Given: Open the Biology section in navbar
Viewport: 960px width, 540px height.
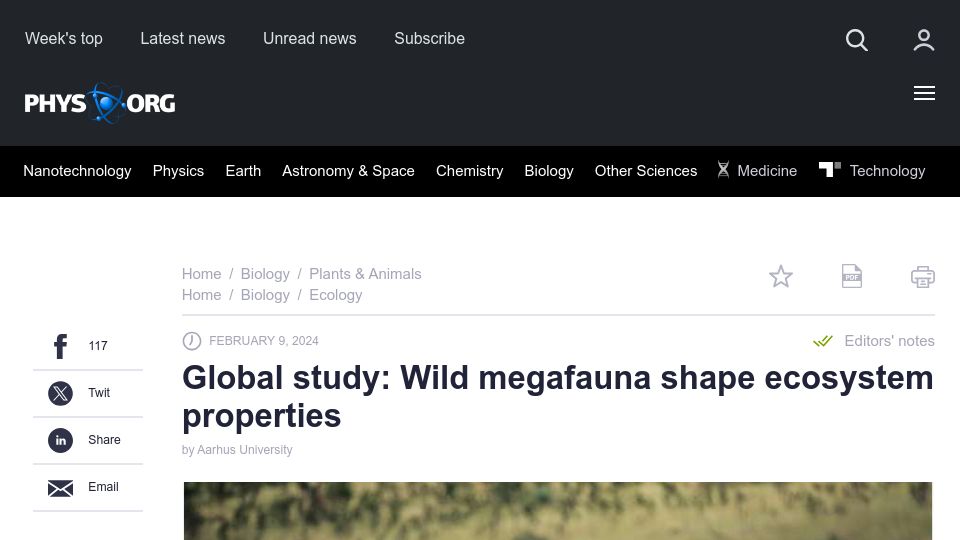Looking at the screenshot, I should click(x=549, y=171).
